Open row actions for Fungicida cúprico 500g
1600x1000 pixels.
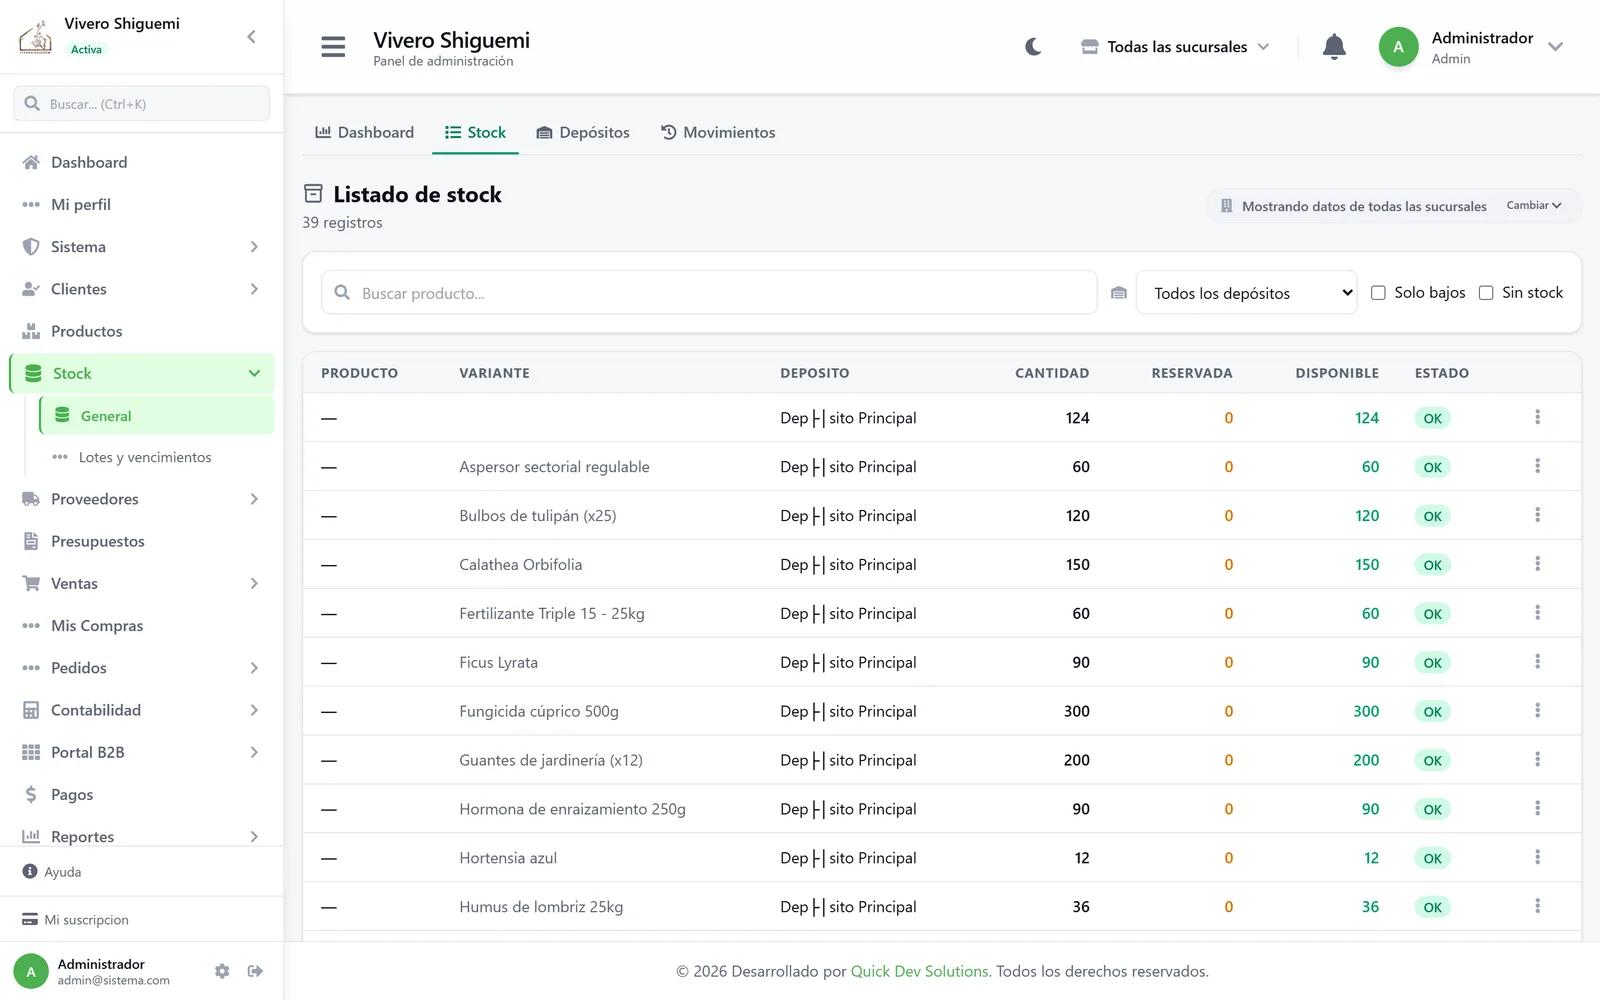(1537, 711)
